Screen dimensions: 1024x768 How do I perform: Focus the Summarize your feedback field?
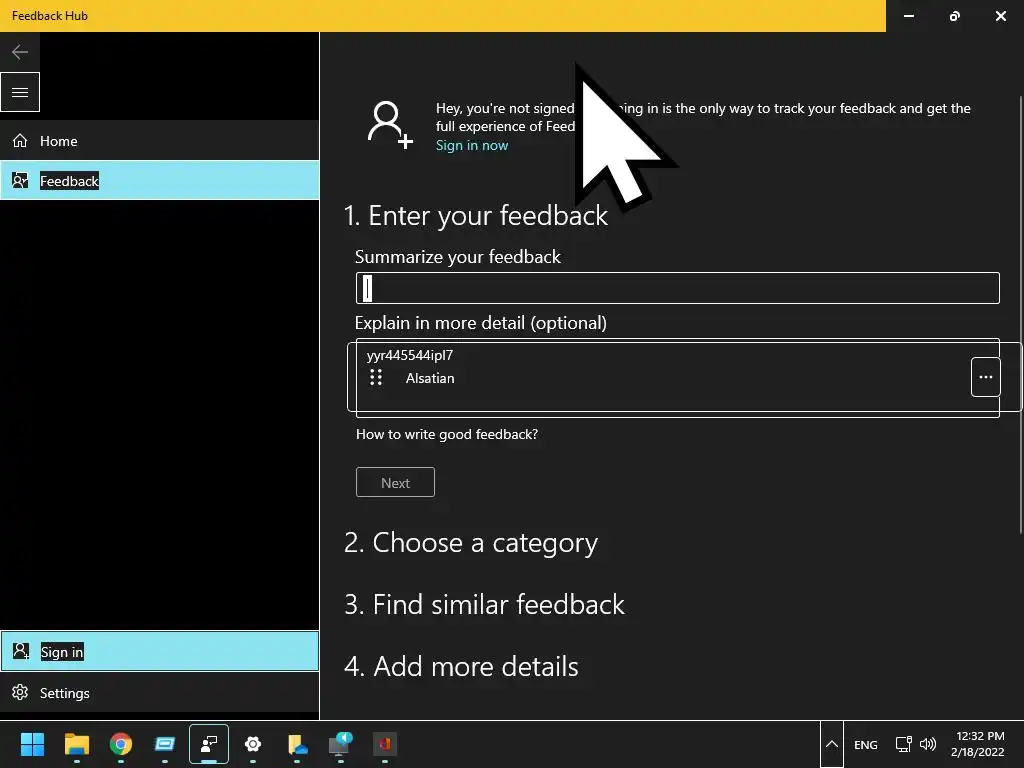click(x=677, y=288)
